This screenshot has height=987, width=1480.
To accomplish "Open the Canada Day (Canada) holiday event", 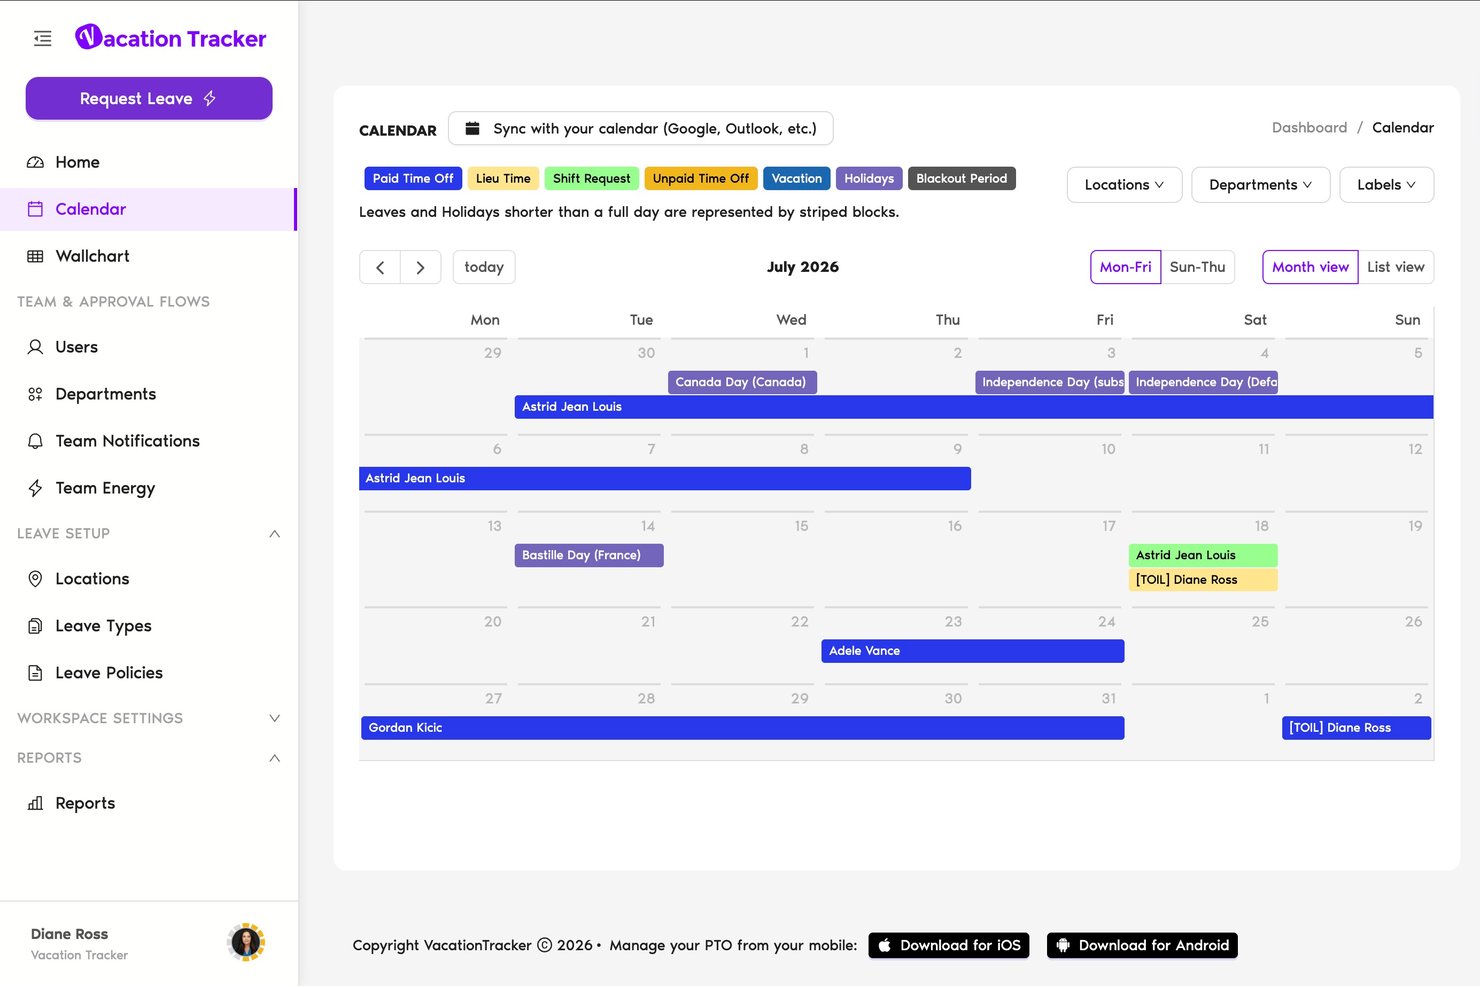I will 742,382.
